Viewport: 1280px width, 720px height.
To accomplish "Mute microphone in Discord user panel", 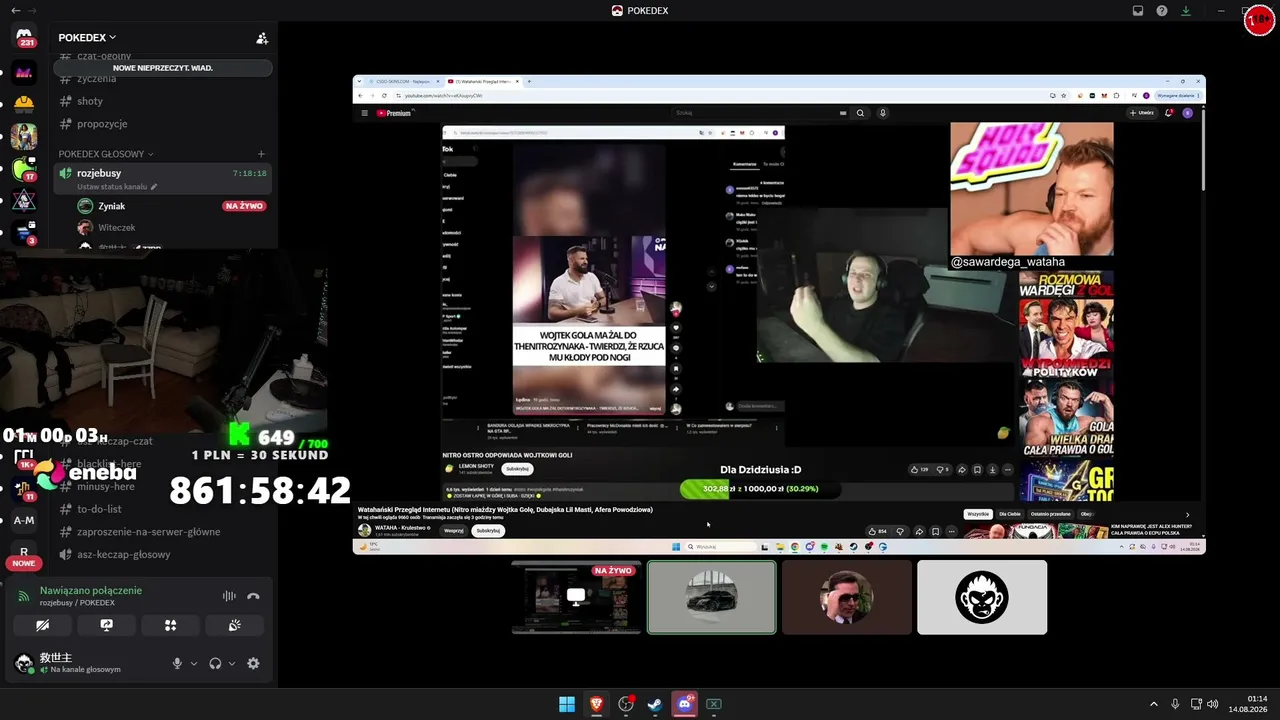I will [x=177, y=663].
